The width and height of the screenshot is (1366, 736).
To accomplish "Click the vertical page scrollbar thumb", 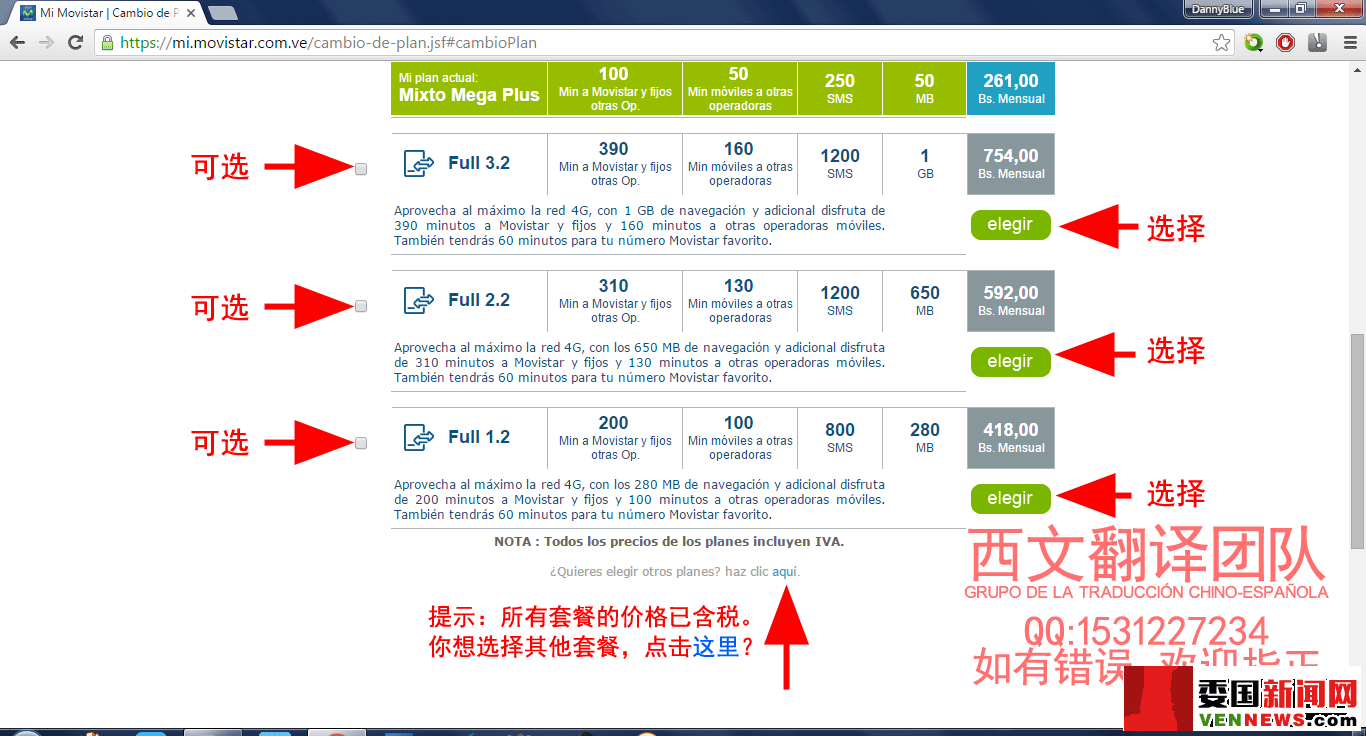I will click(1357, 441).
